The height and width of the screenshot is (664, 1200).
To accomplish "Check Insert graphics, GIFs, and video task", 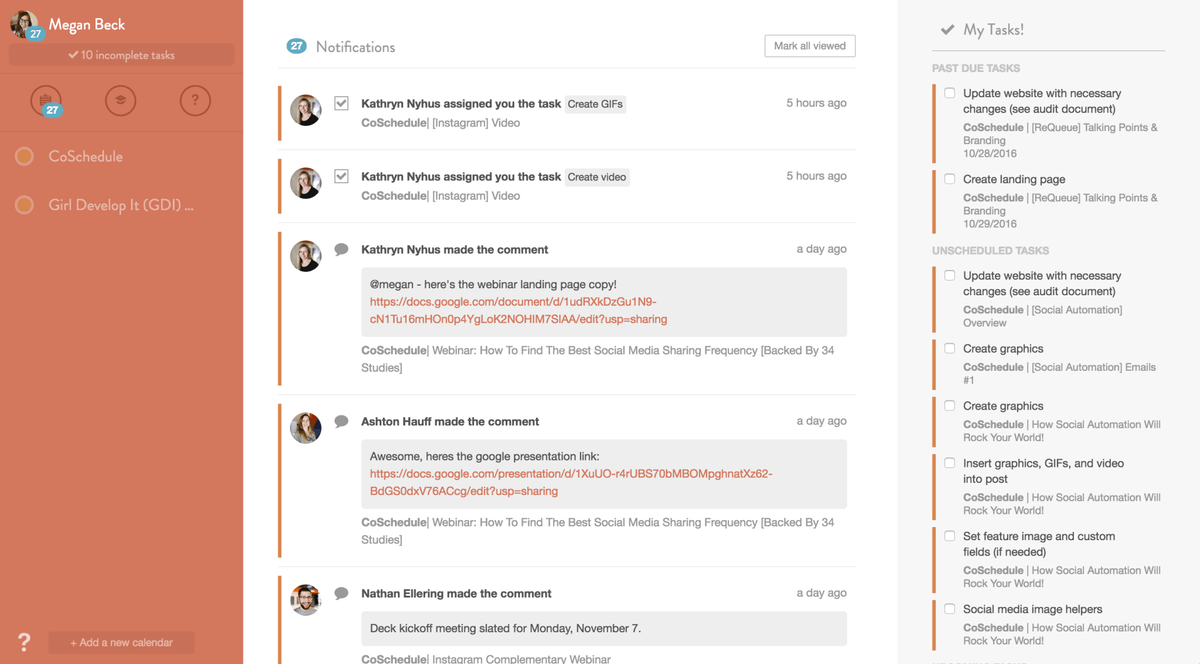I will (x=950, y=463).
